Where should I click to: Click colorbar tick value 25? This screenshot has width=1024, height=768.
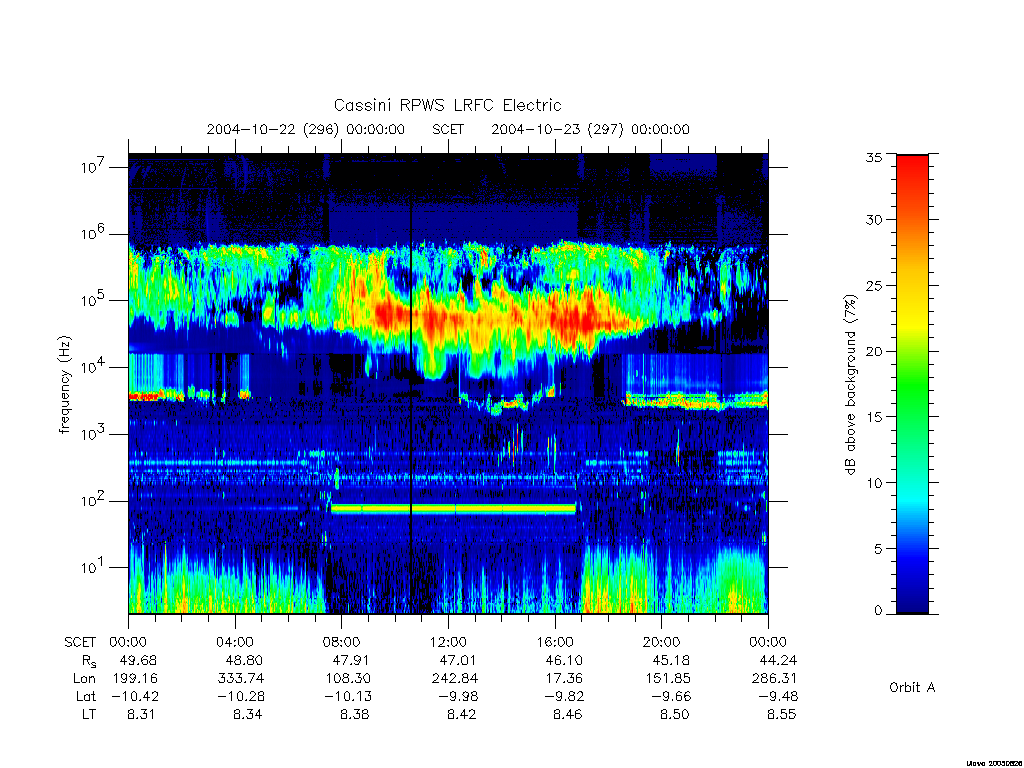click(x=874, y=285)
